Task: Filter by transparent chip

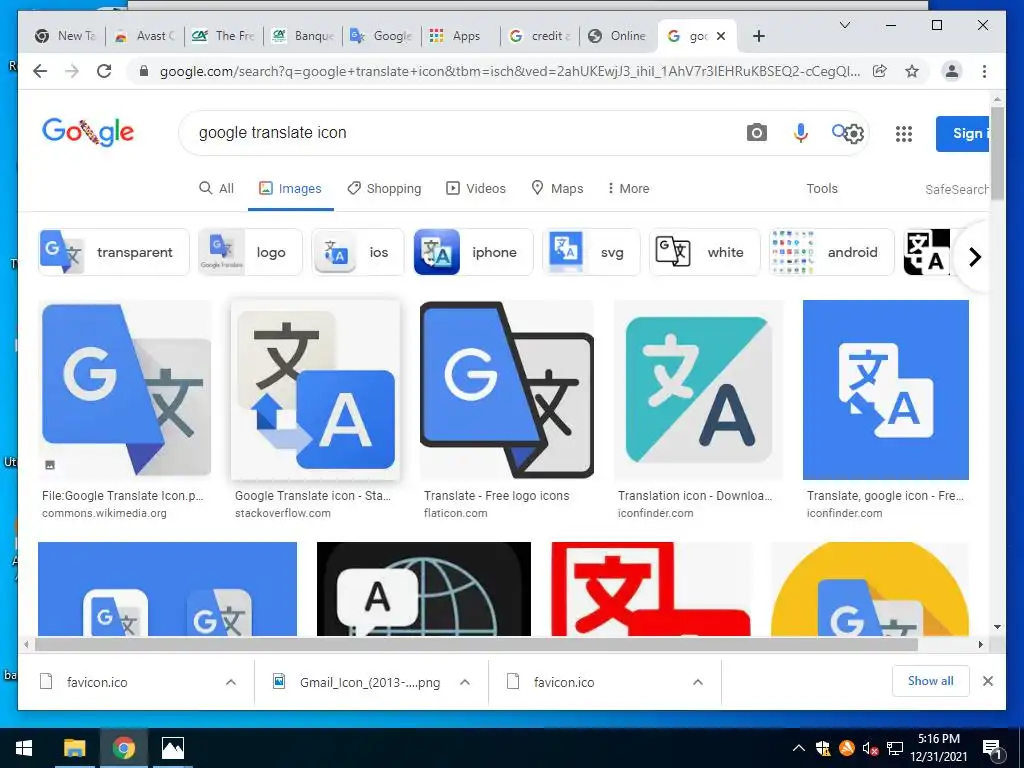Action: click(x=114, y=252)
